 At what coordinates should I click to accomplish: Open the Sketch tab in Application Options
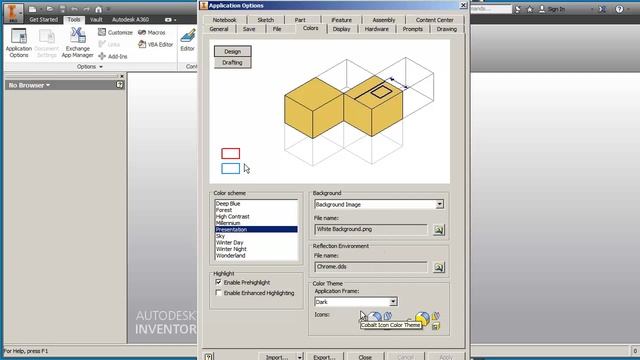pyautogui.click(x=266, y=20)
